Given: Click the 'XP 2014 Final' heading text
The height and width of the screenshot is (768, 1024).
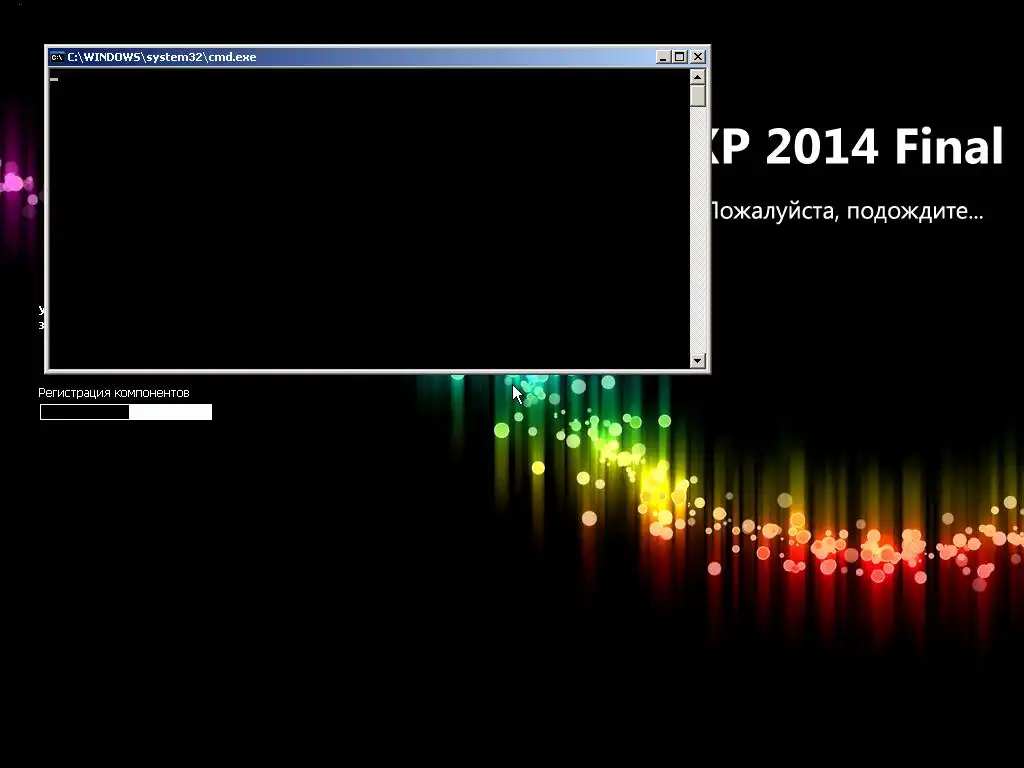Looking at the screenshot, I should (x=857, y=146).
